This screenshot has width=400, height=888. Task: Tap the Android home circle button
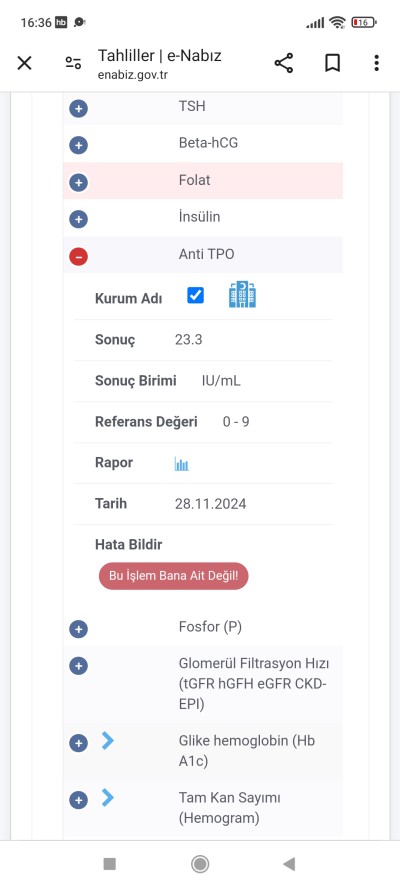tap(200, 864)
